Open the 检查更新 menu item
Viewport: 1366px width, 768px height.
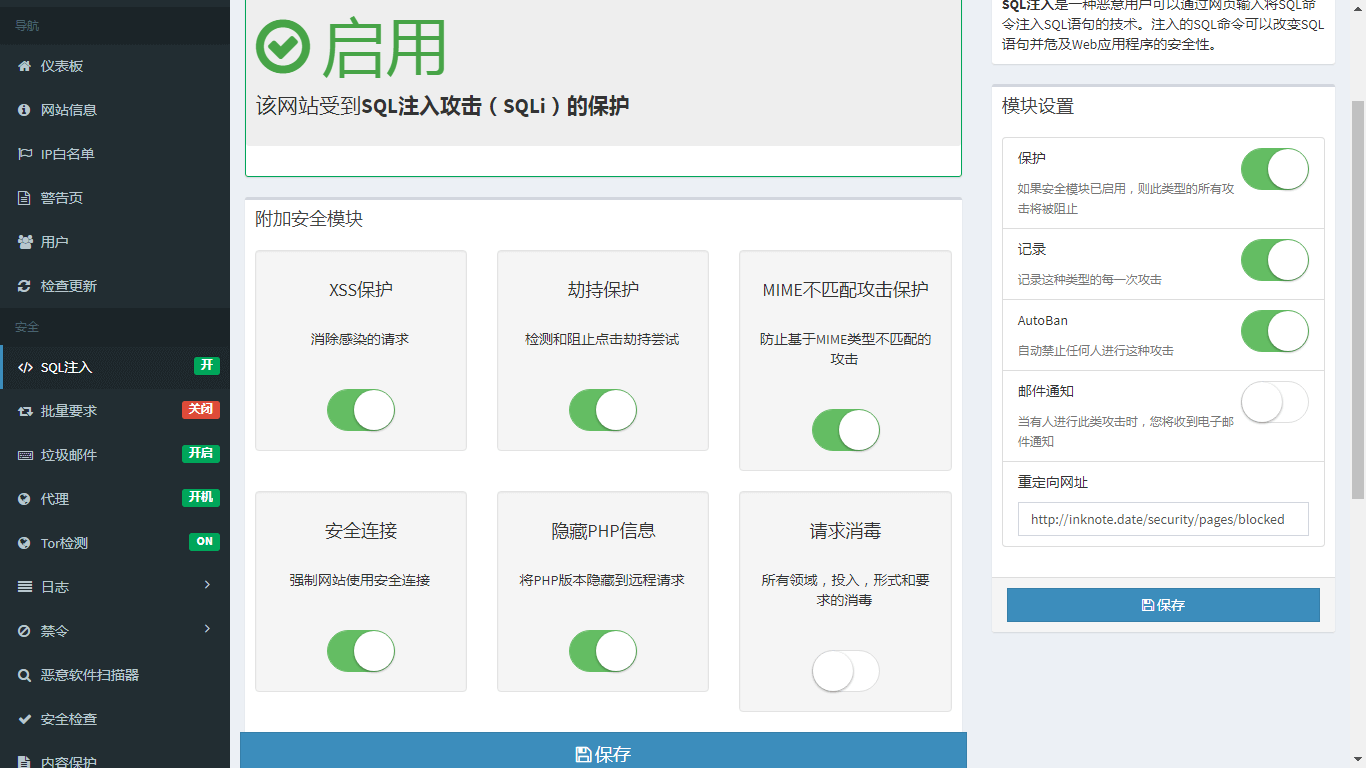coord(115,286)
